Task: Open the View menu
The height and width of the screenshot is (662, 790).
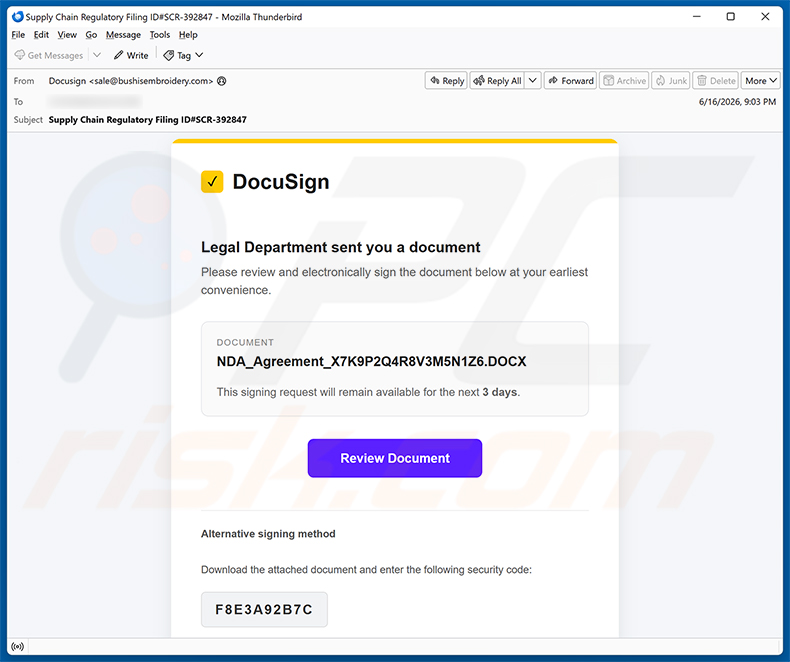Action: tap(67, 35)
